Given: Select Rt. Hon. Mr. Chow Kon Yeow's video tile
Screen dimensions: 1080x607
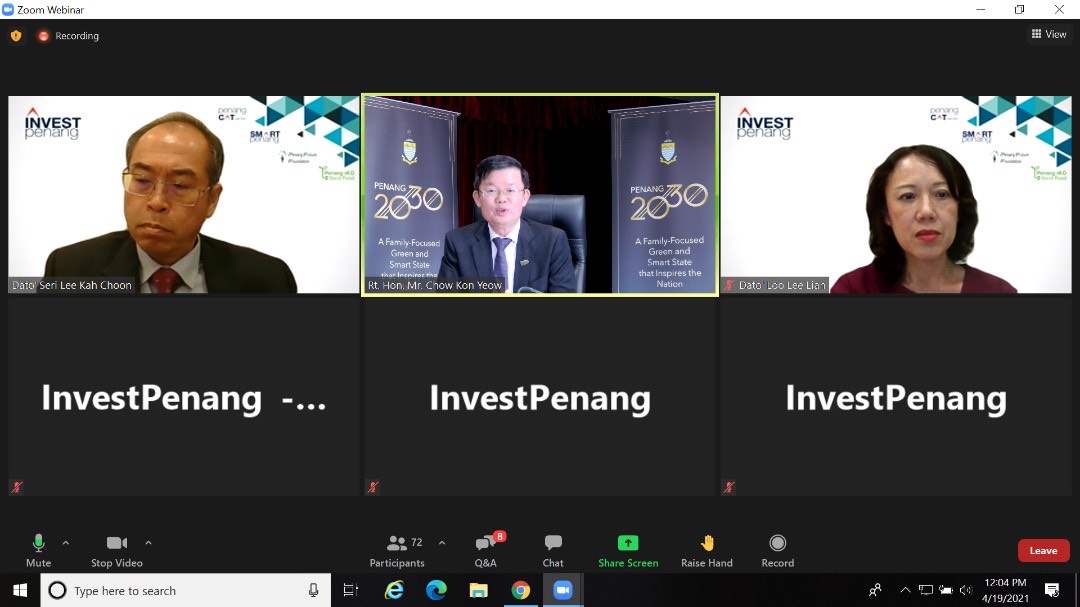Looking at the screenshot, I should (x=540, y=195).
